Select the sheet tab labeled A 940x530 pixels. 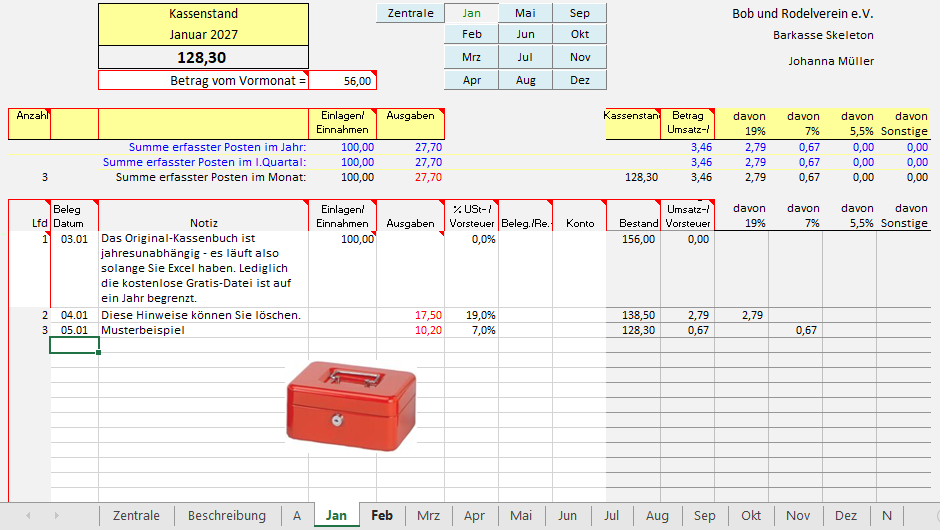297,515
